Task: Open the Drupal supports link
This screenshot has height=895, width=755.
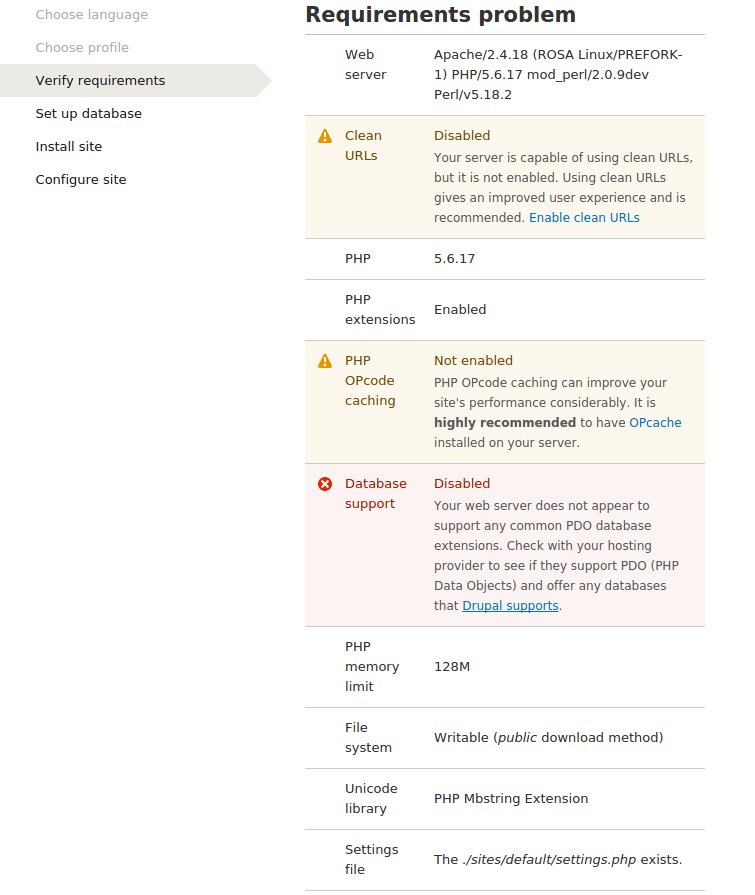Action: coord(510,605)
